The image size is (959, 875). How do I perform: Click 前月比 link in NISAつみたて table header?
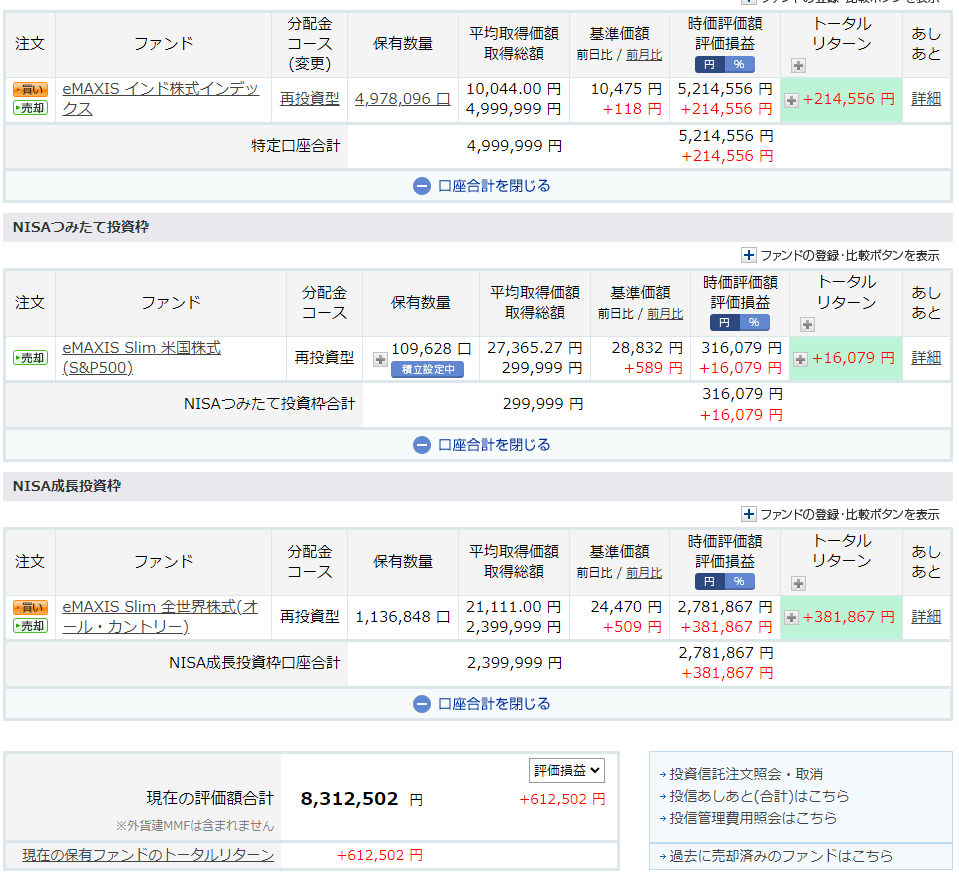(665, 314)
